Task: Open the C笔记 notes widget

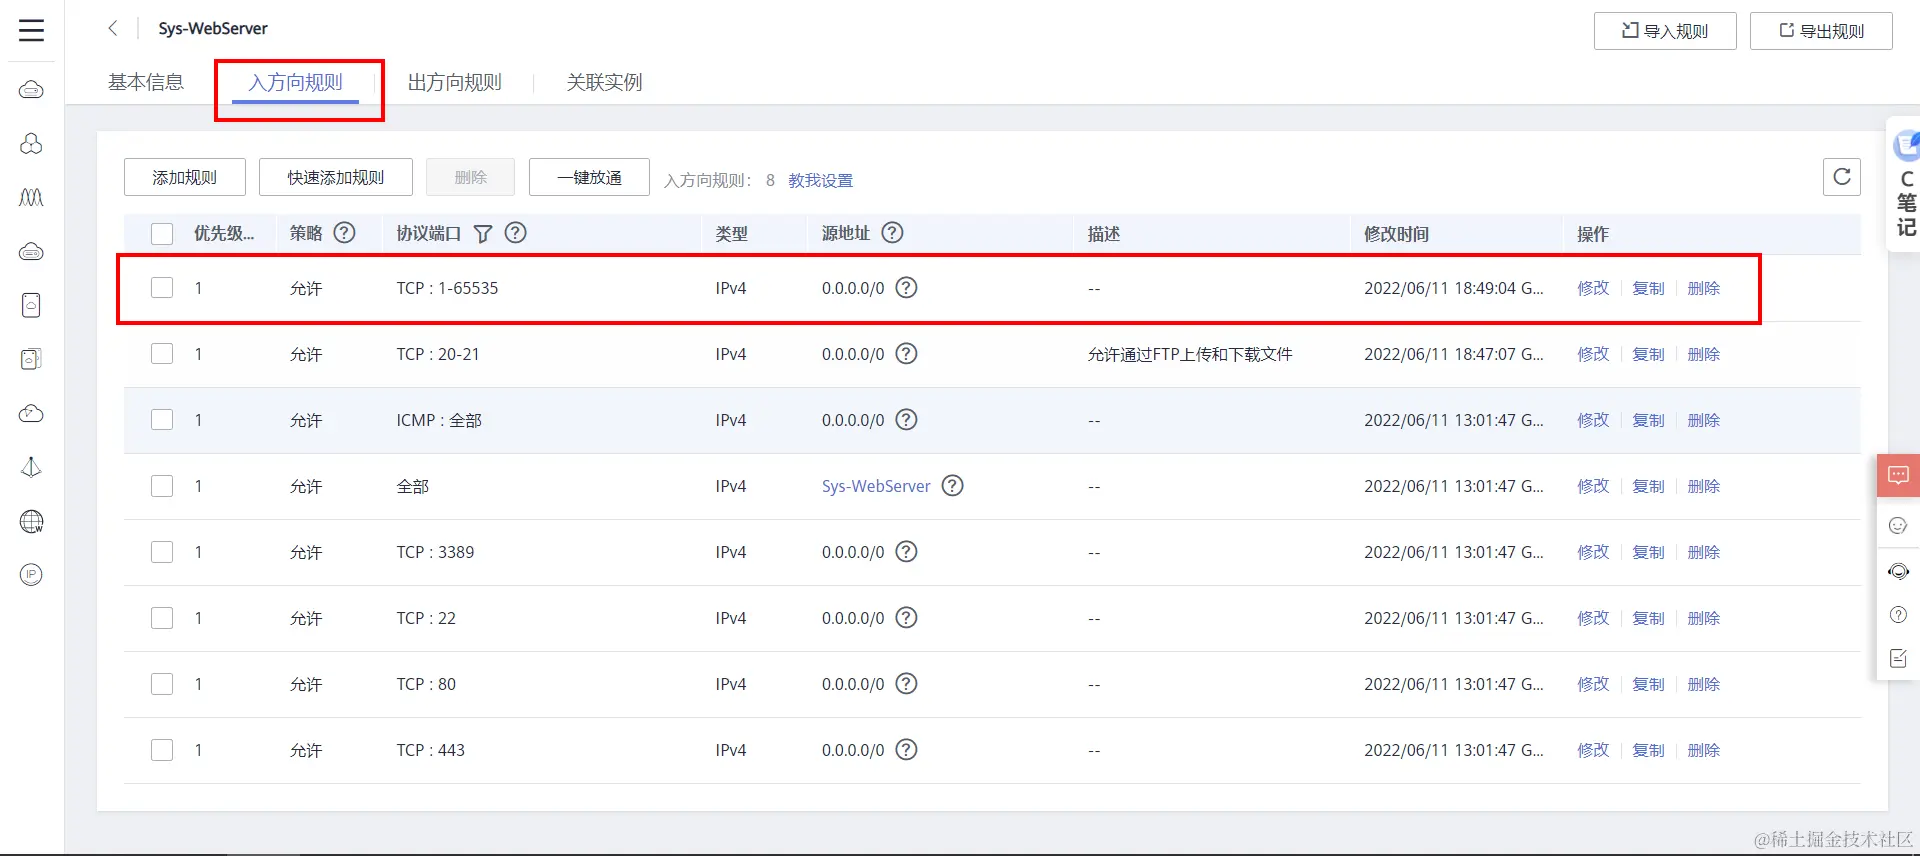Action: (1905, 185)
